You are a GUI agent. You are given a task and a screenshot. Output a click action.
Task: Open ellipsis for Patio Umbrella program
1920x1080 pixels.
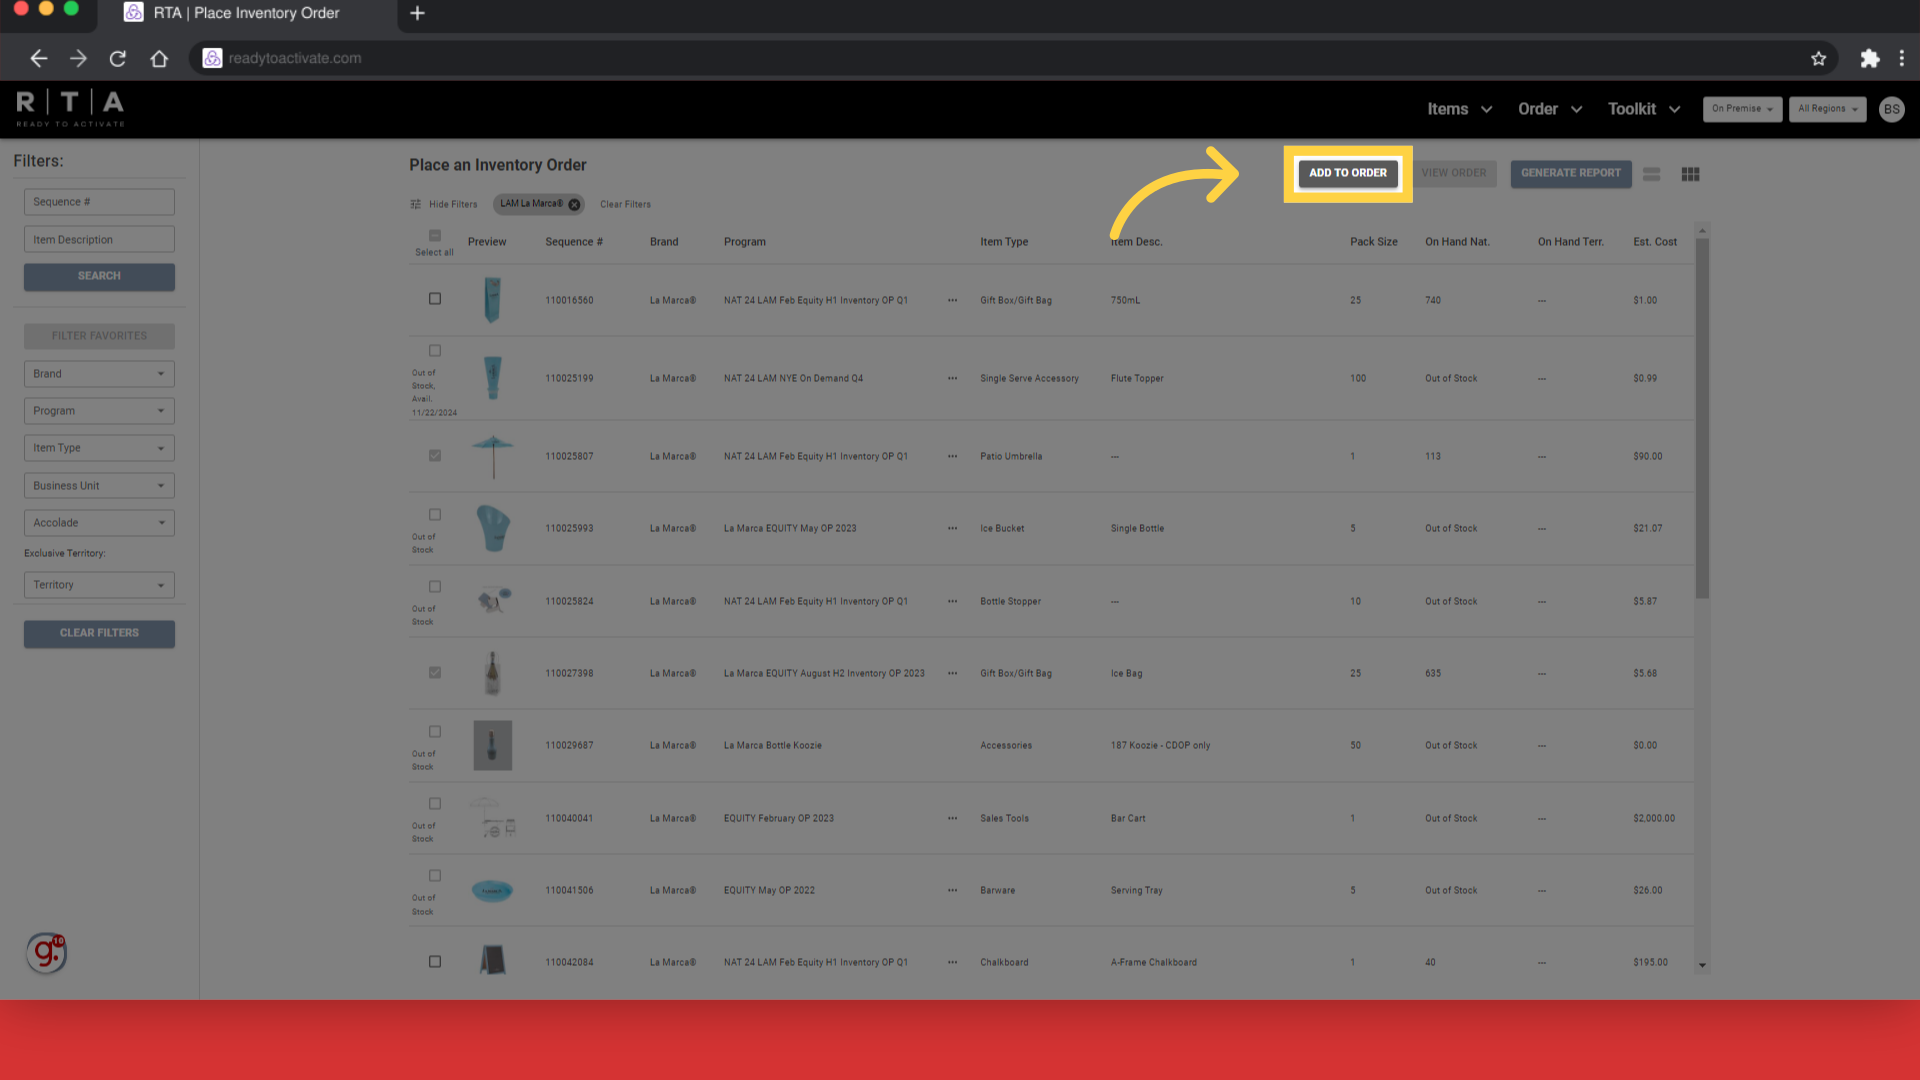[952, 456]
